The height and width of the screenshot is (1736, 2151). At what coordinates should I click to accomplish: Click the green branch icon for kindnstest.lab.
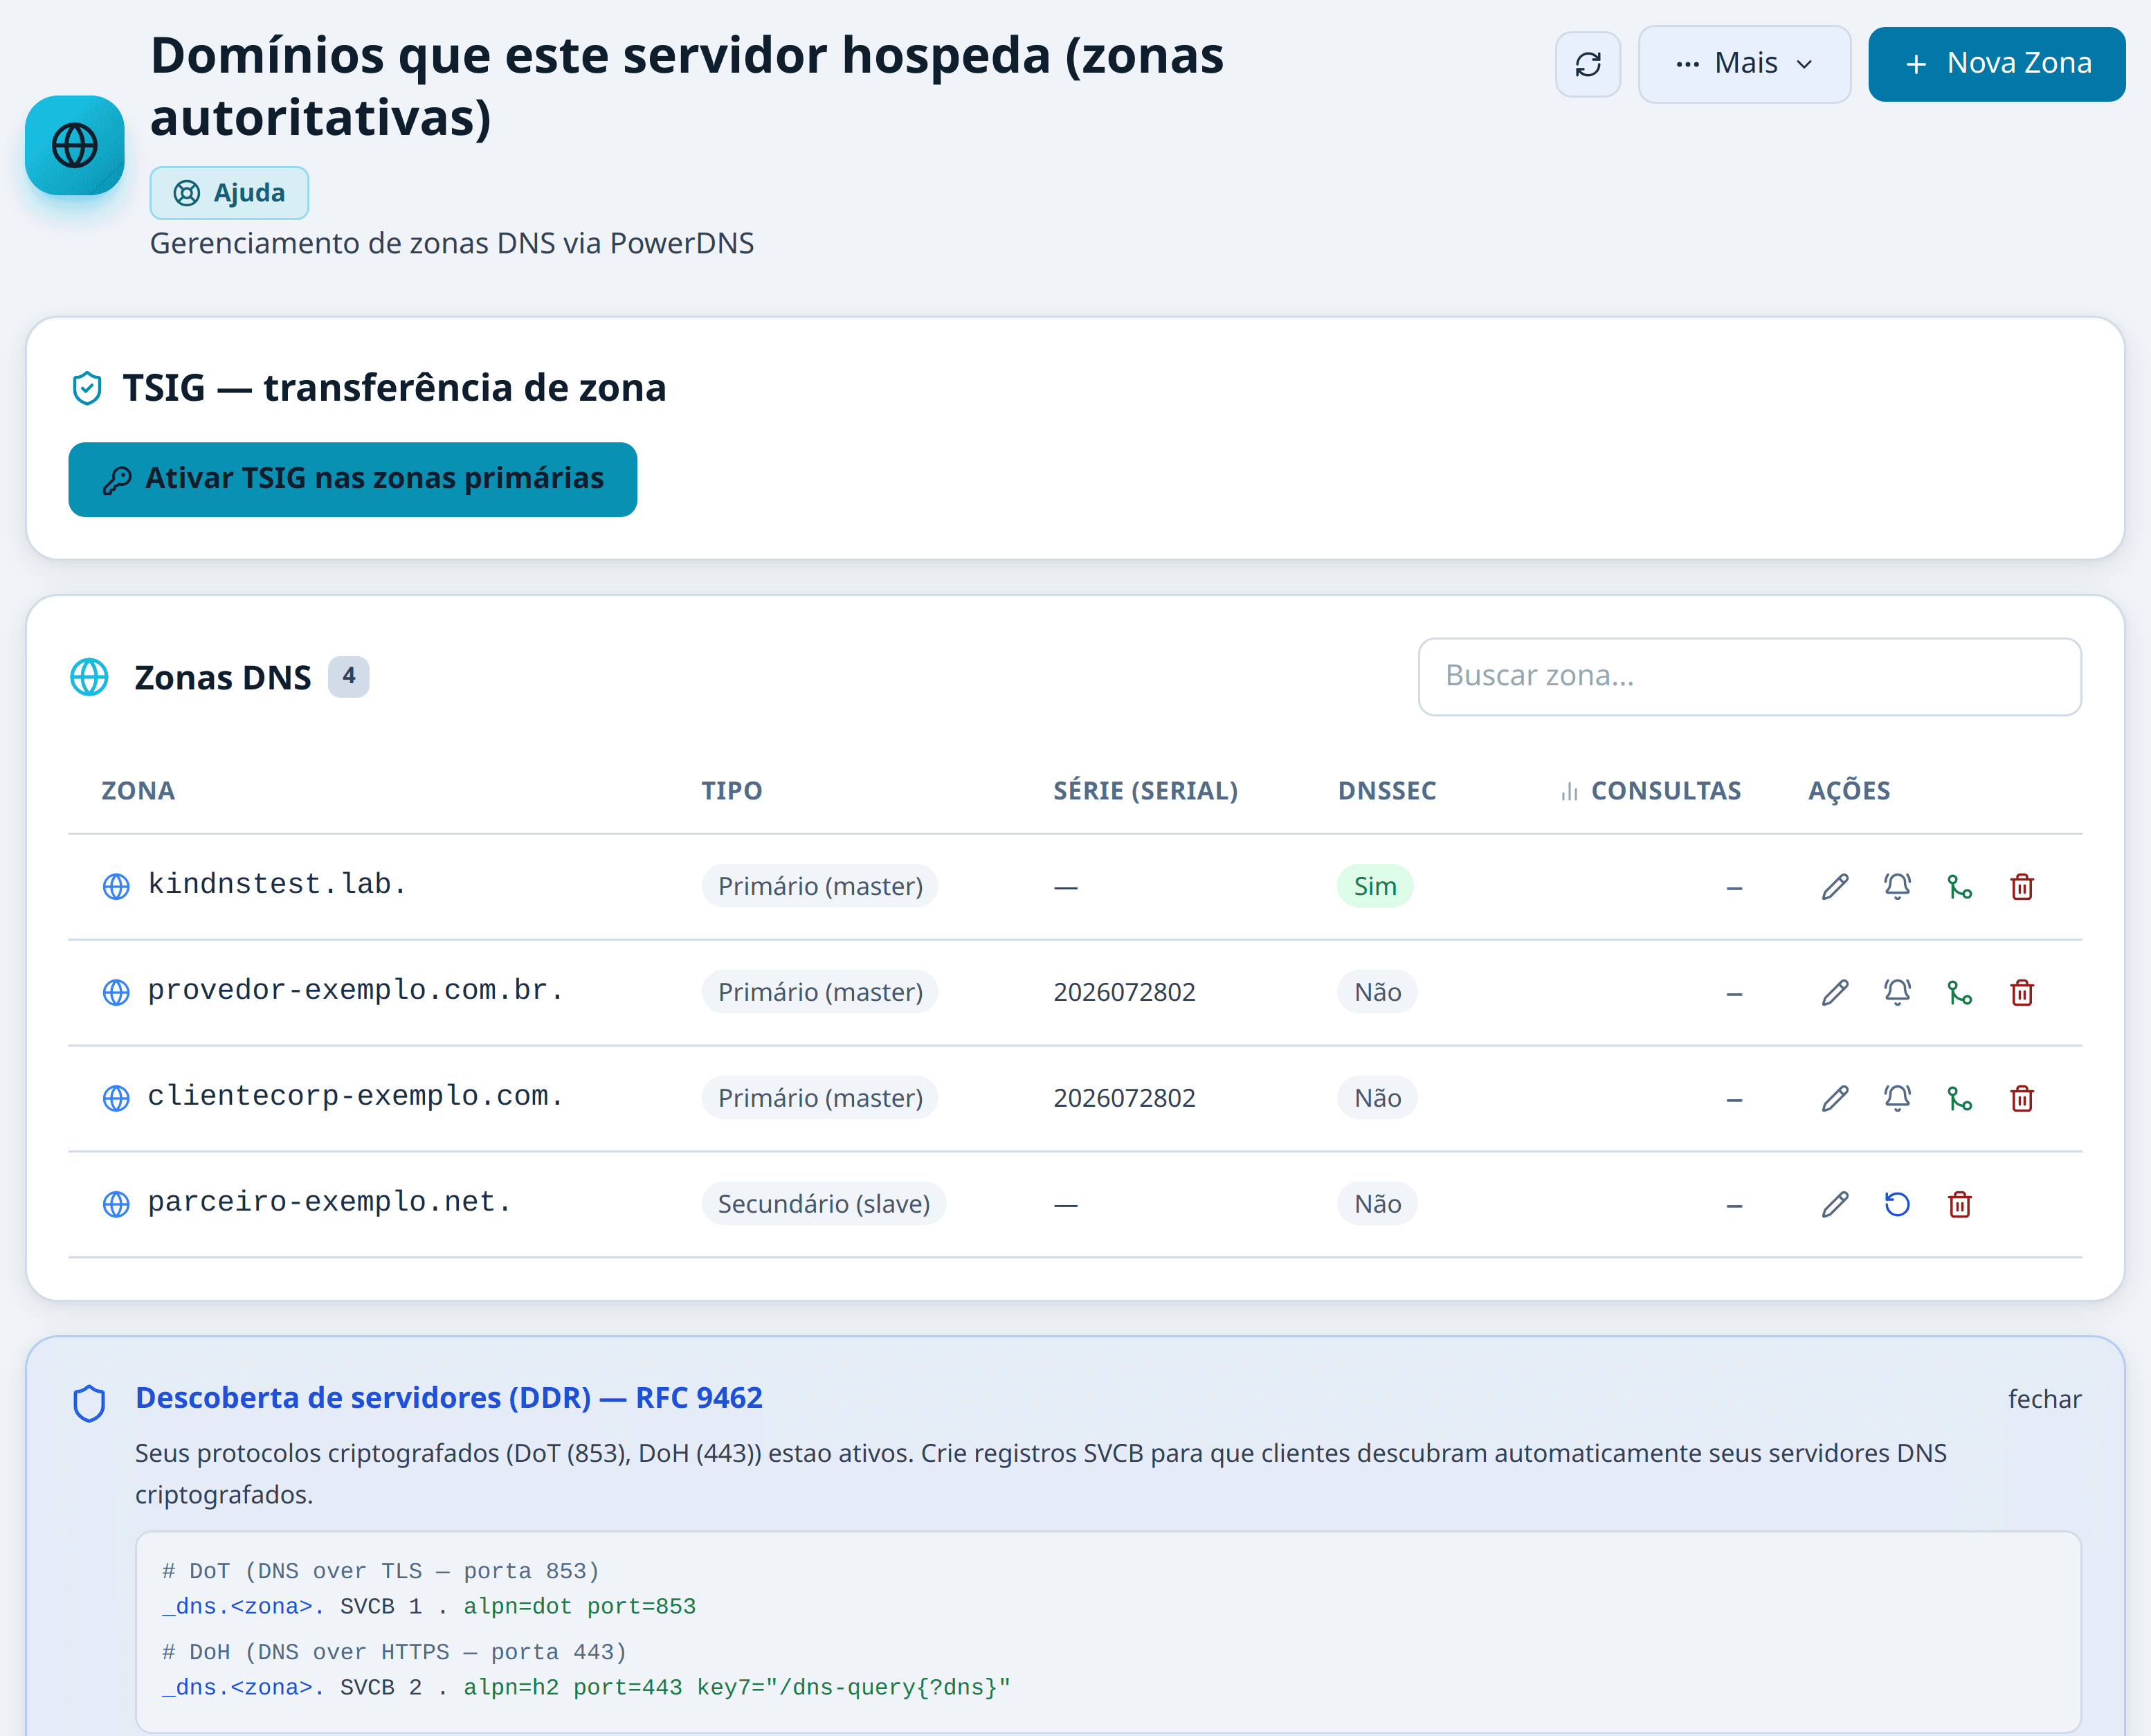1960,887
